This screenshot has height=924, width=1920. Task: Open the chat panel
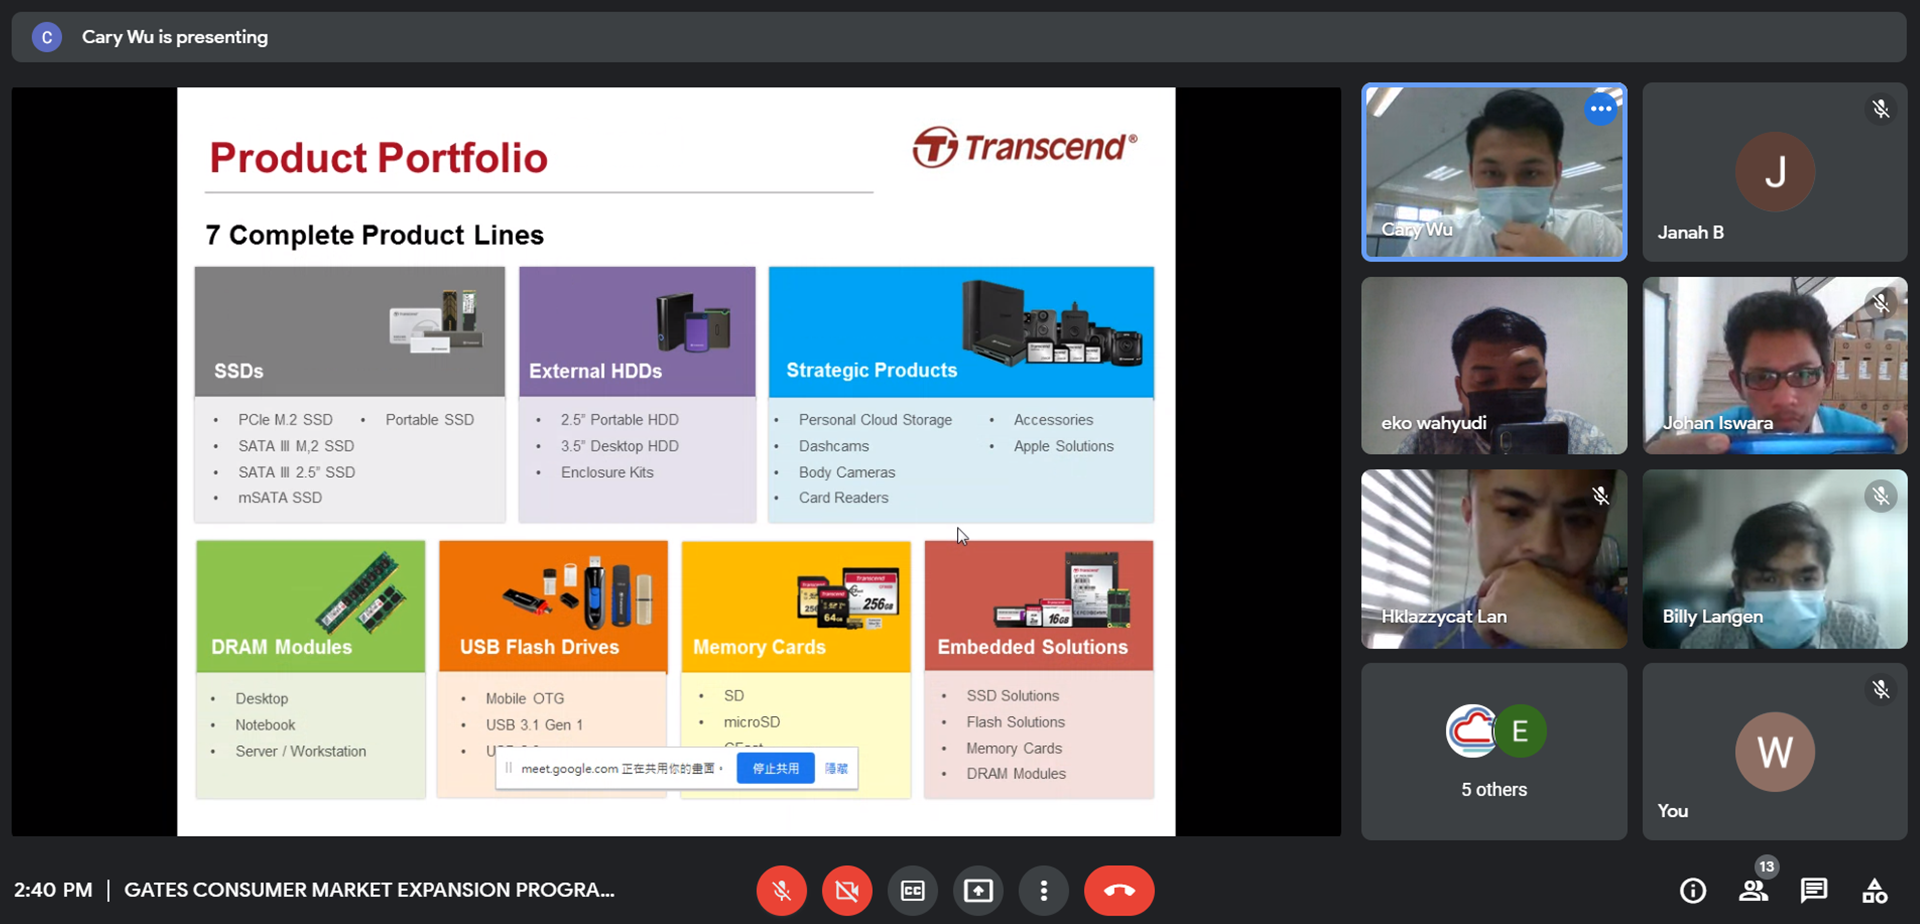coord(1814,890)
